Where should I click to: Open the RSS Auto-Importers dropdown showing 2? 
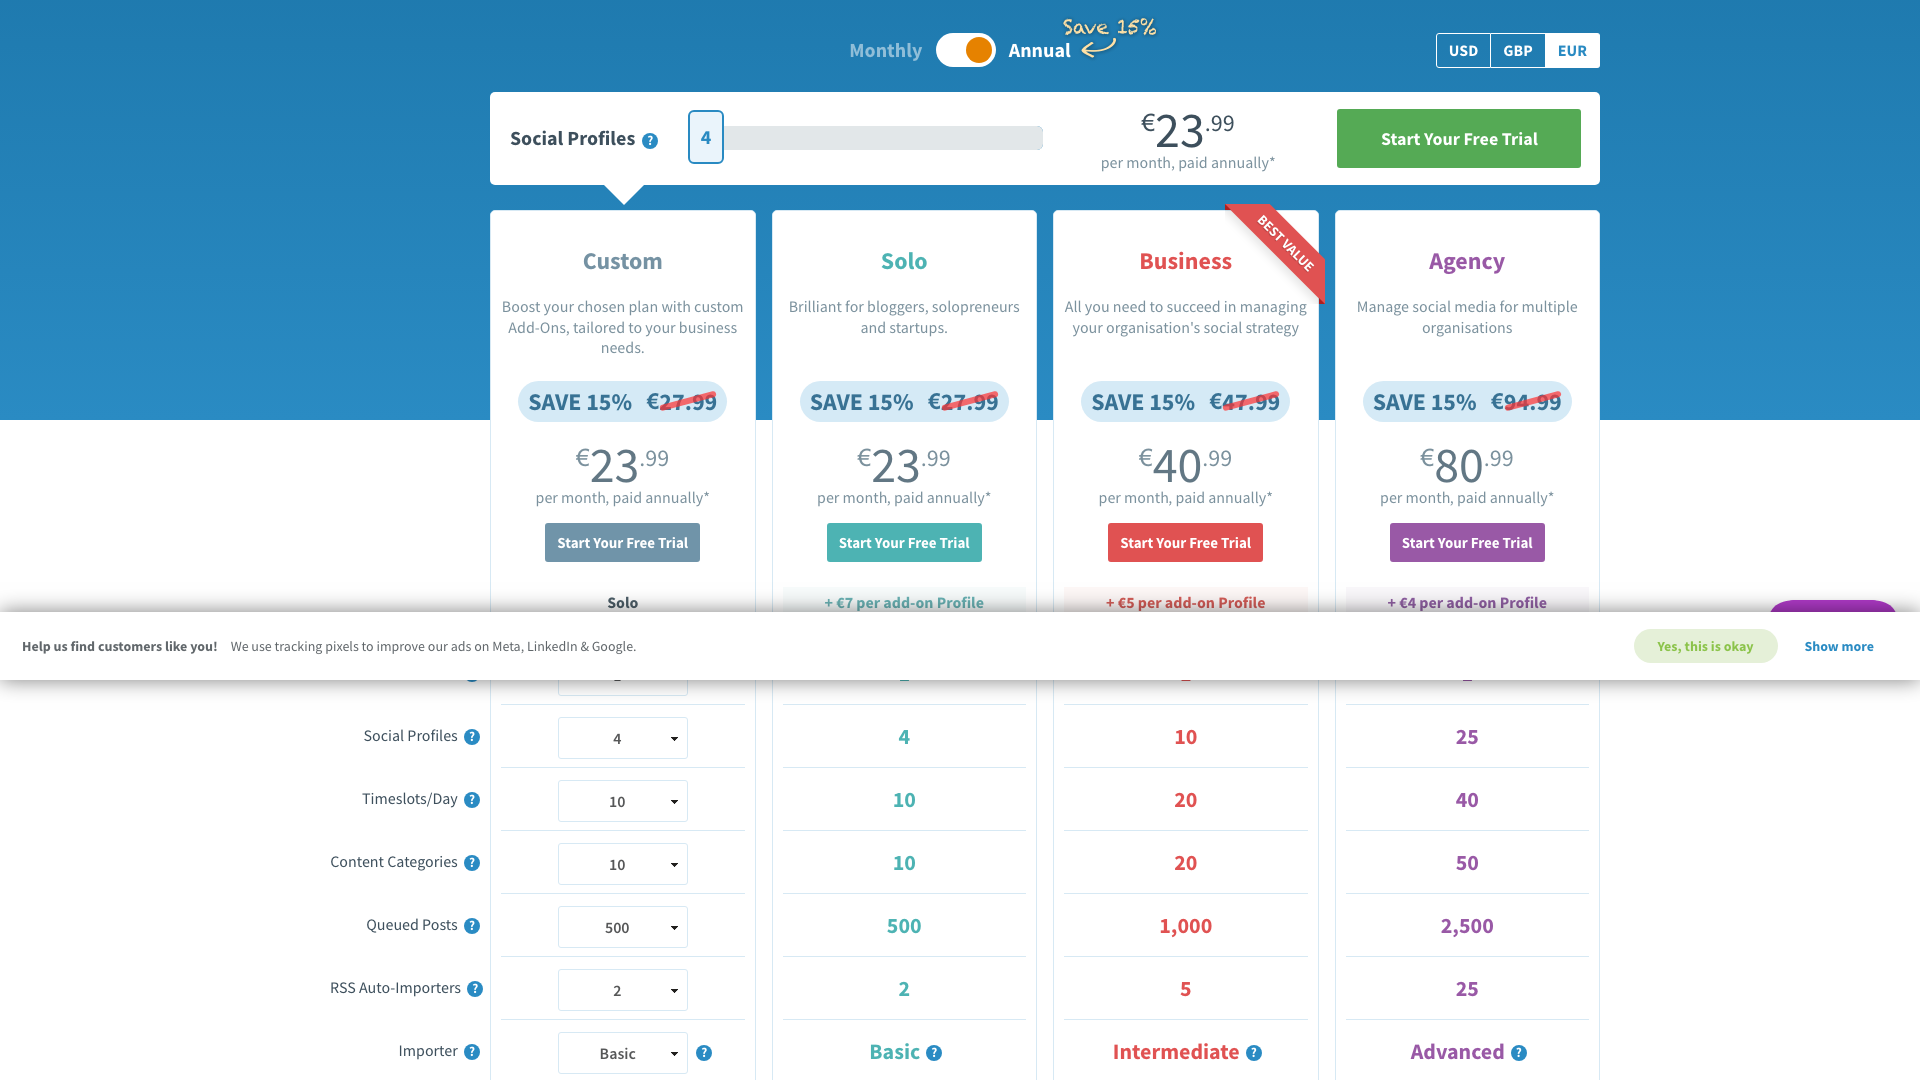click(622, 990)
